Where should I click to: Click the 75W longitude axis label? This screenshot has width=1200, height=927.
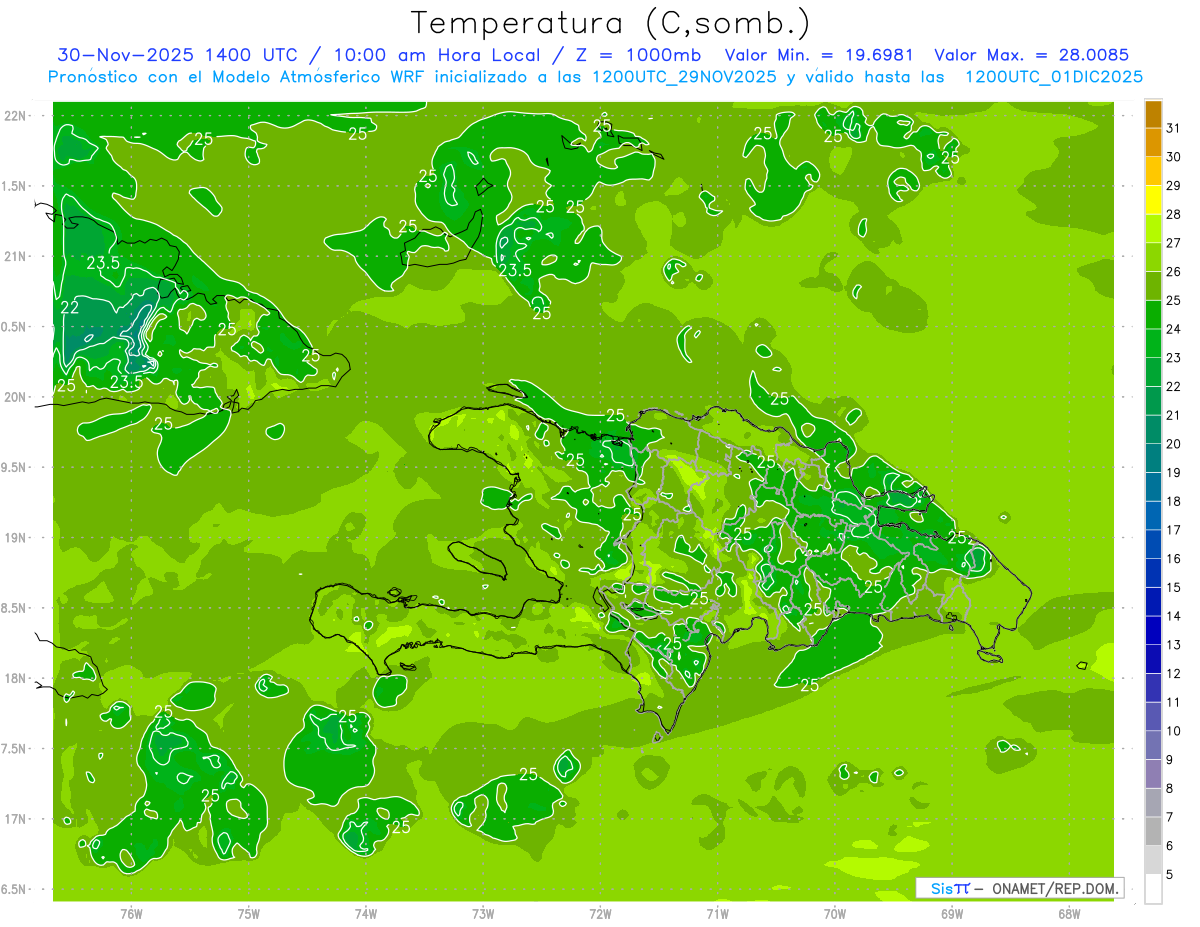click(249, 914)
